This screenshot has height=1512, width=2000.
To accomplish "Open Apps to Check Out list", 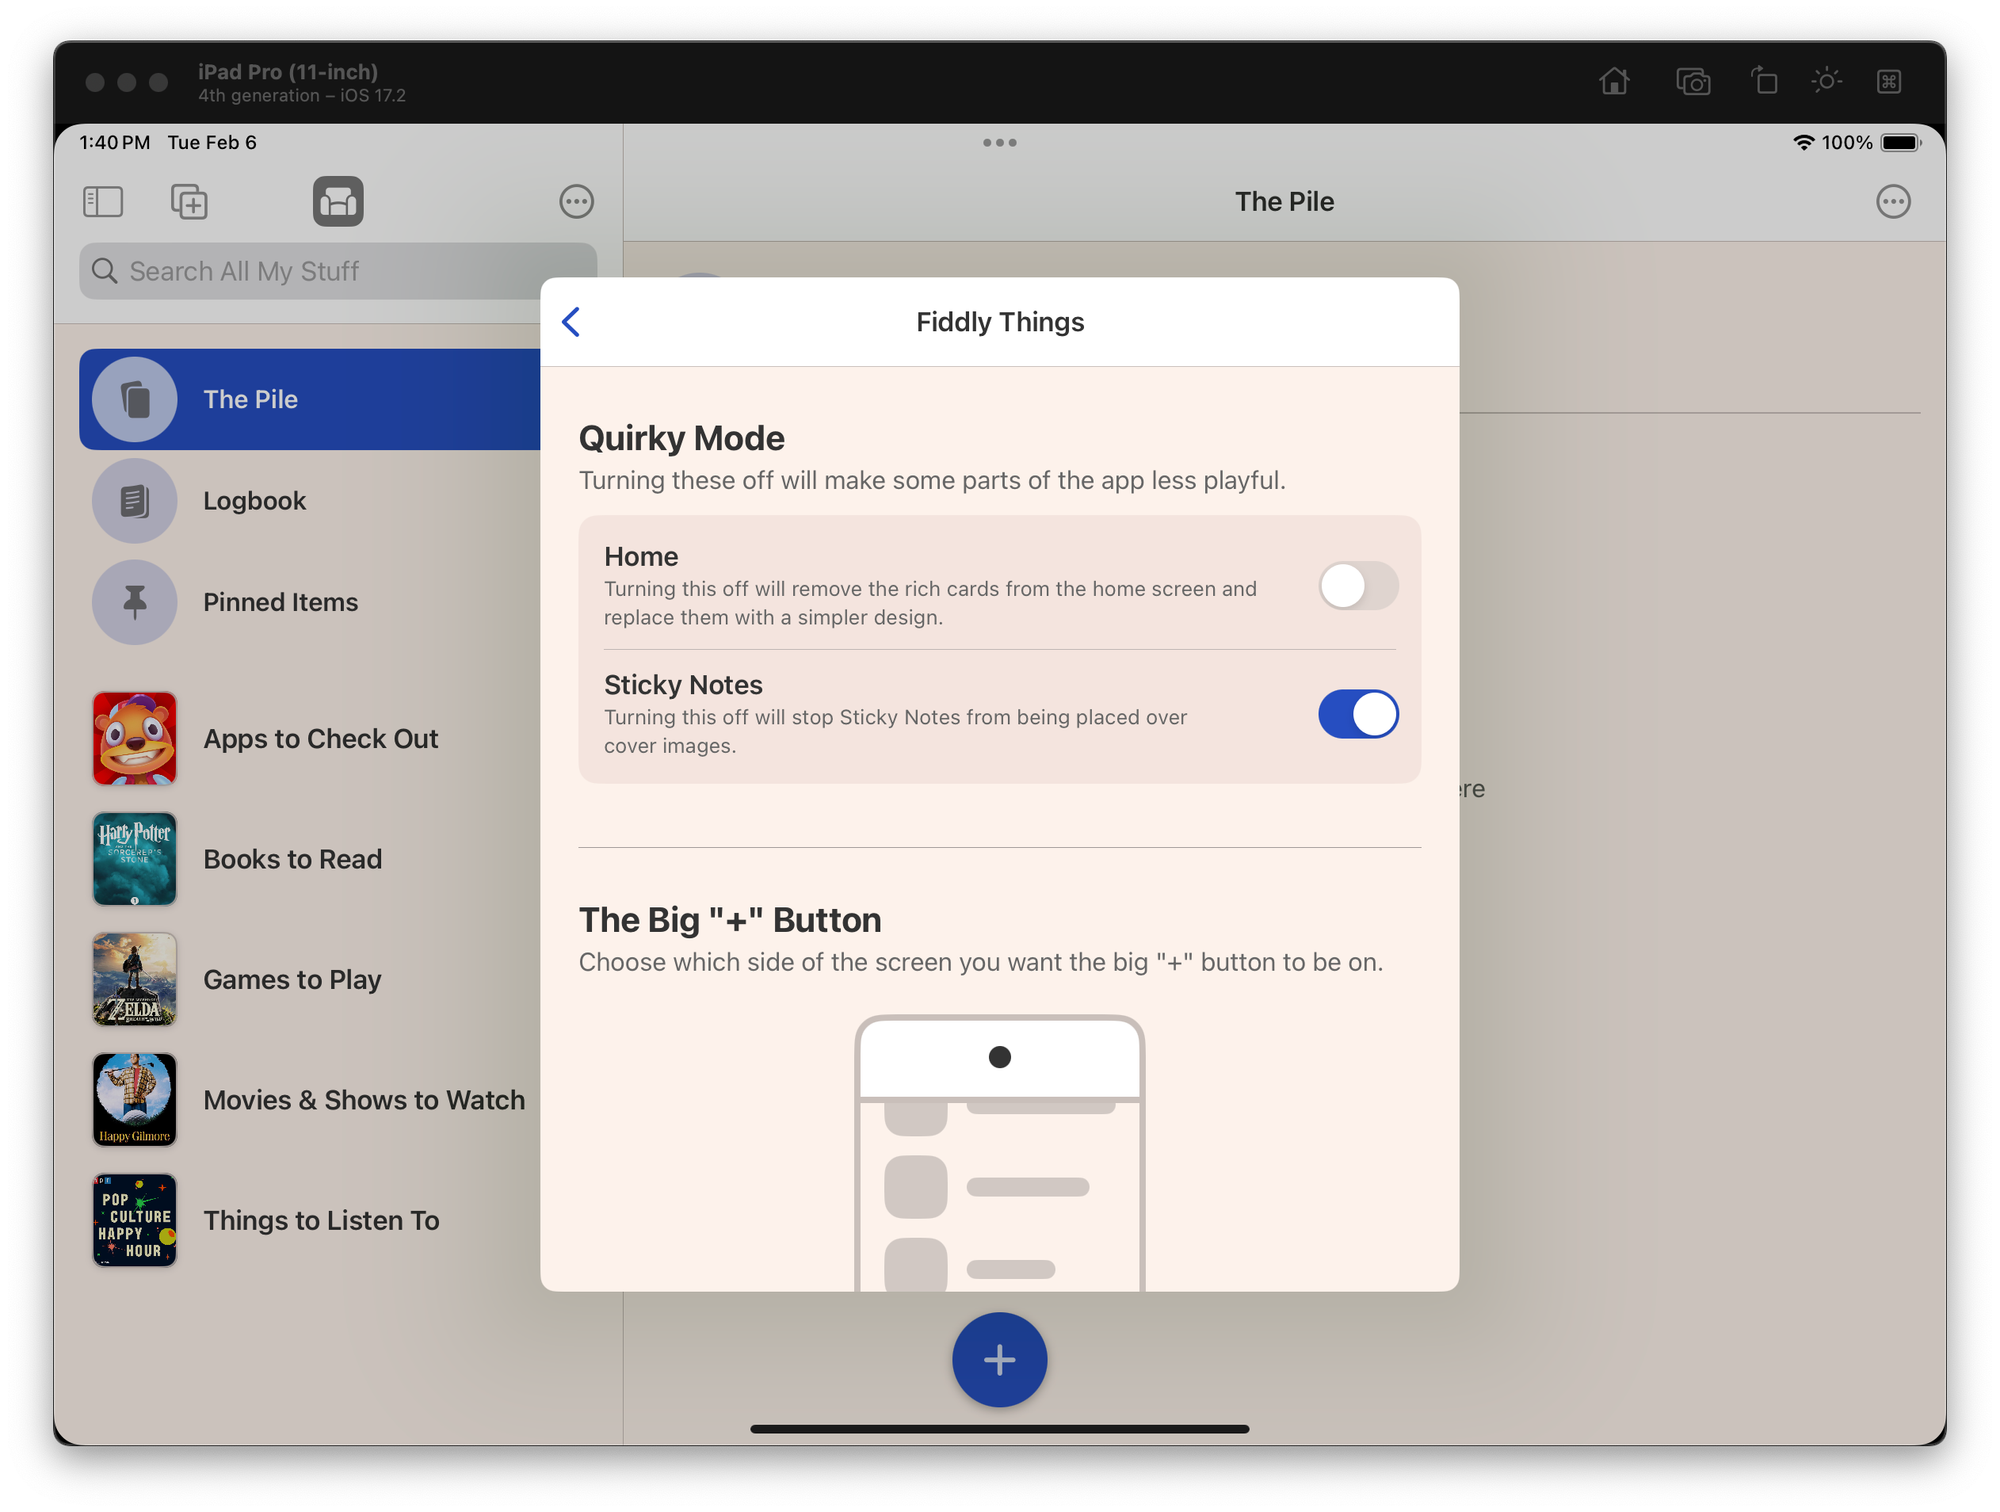I will click(320, 739).
